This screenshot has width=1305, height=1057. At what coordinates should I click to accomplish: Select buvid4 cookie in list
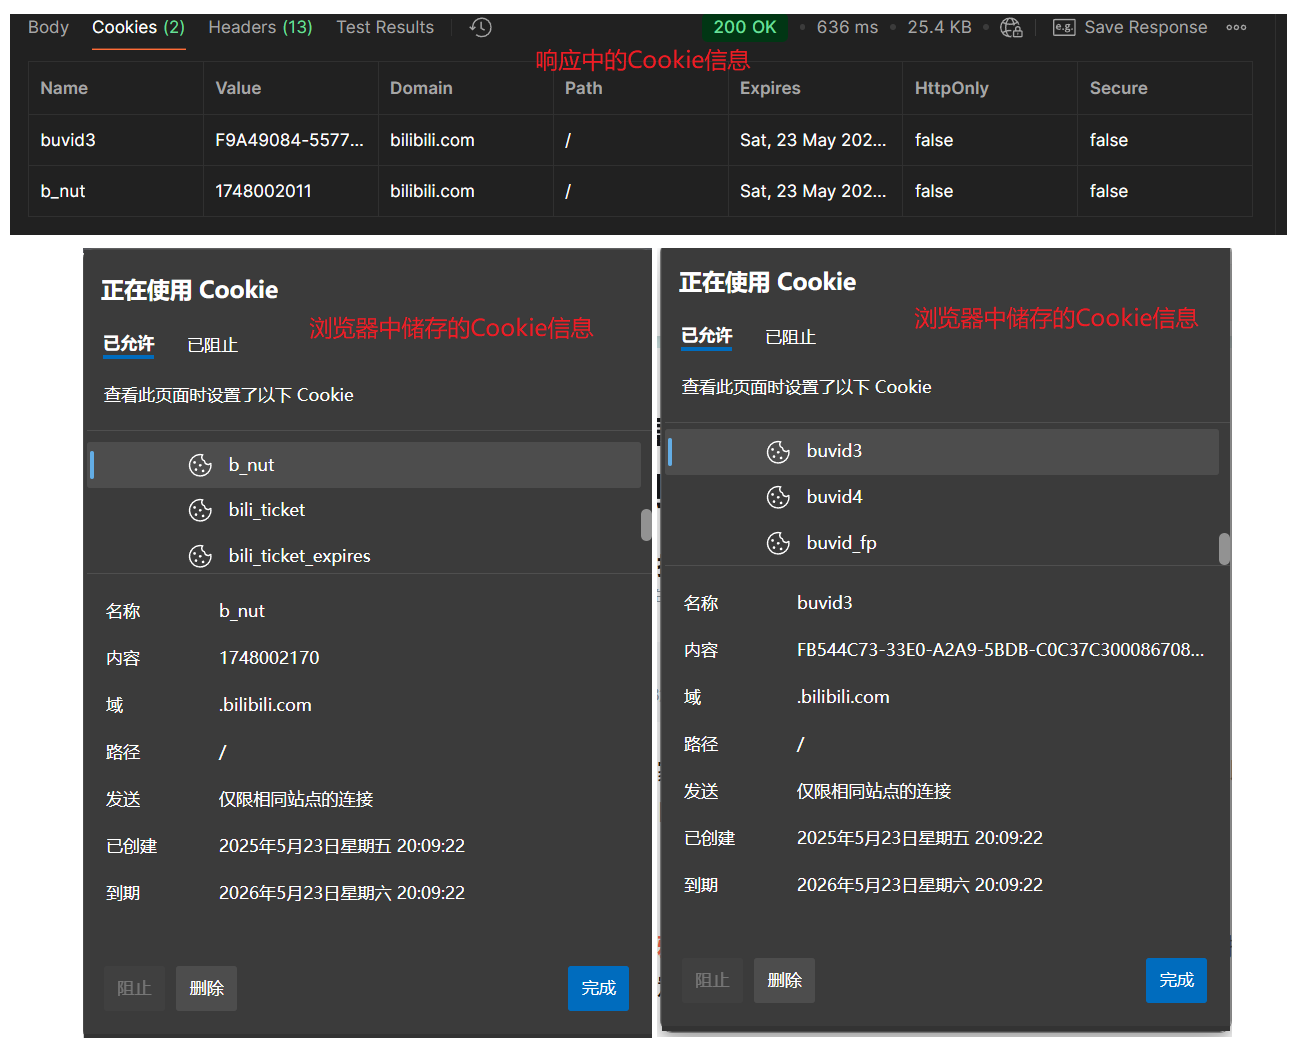tap(942, 497)
